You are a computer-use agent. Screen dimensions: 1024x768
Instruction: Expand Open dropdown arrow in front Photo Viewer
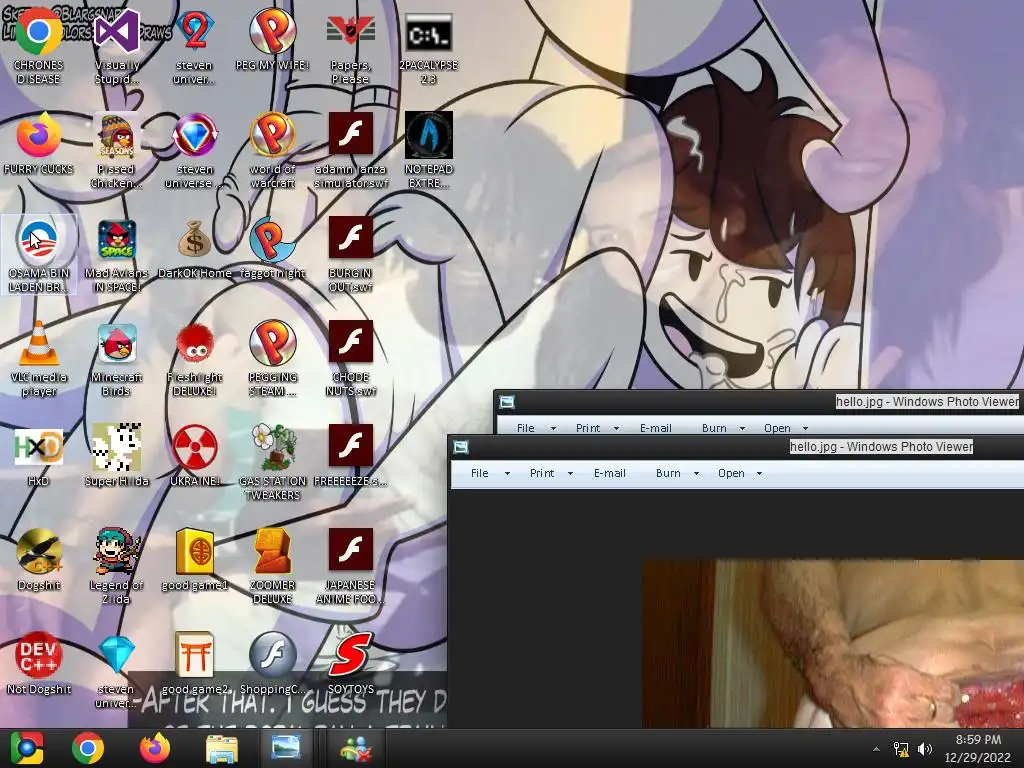[x=759, y=473]
